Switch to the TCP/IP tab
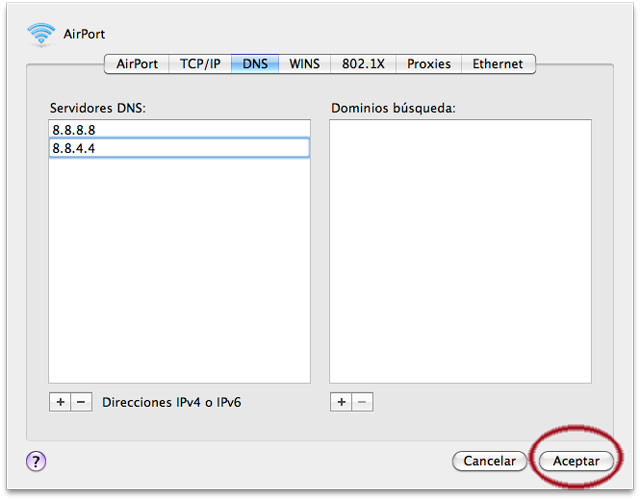The height and width of the screenshot is (500, 640). pos(200,64)
